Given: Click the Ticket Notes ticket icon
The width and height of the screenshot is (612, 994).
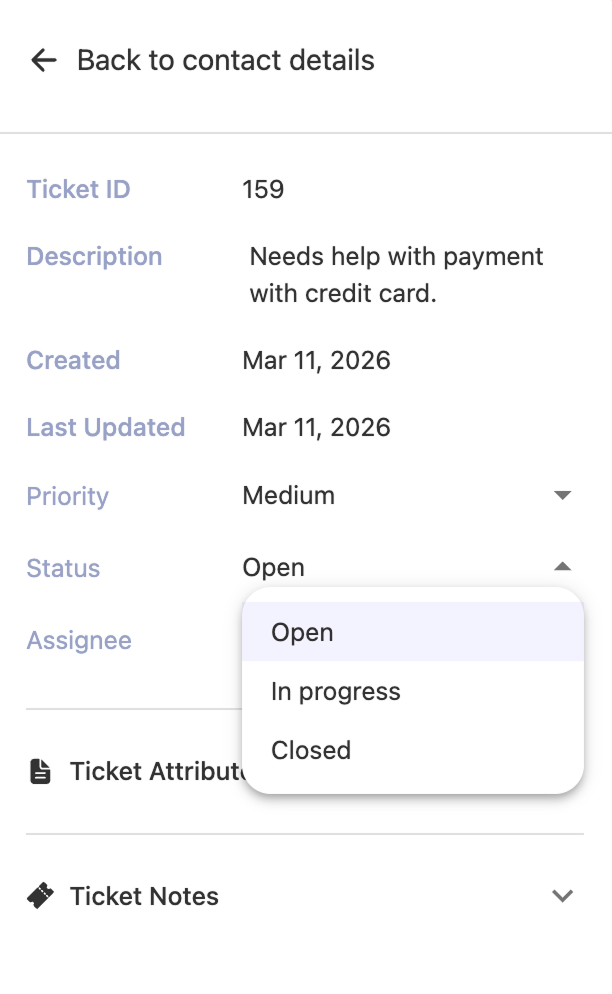Looking at the screenshot, I should pos(41,896).
